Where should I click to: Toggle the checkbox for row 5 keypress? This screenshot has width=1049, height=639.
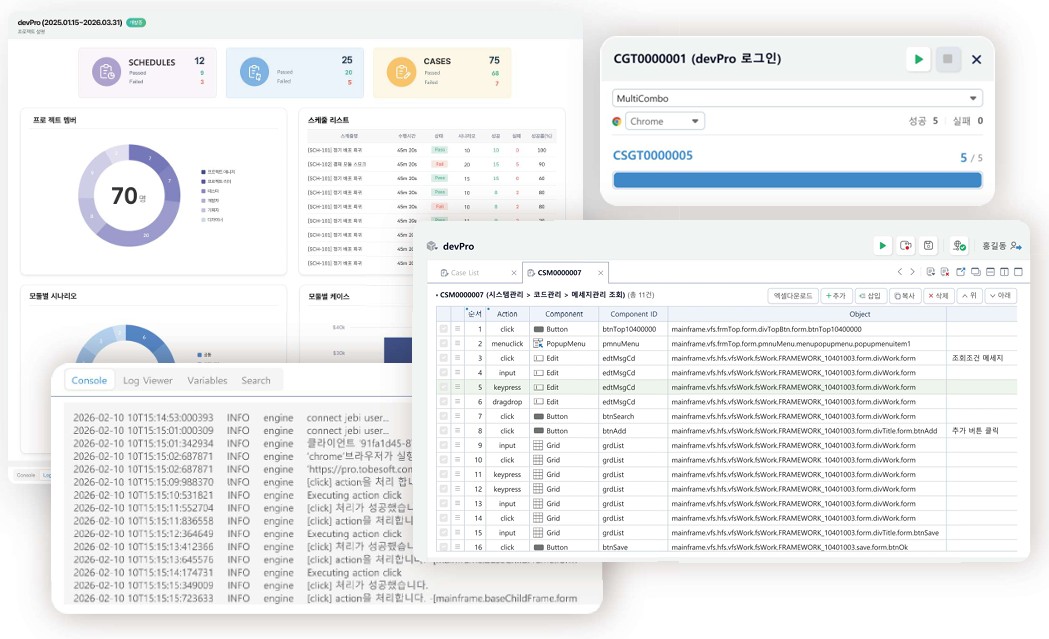[443, 387]
